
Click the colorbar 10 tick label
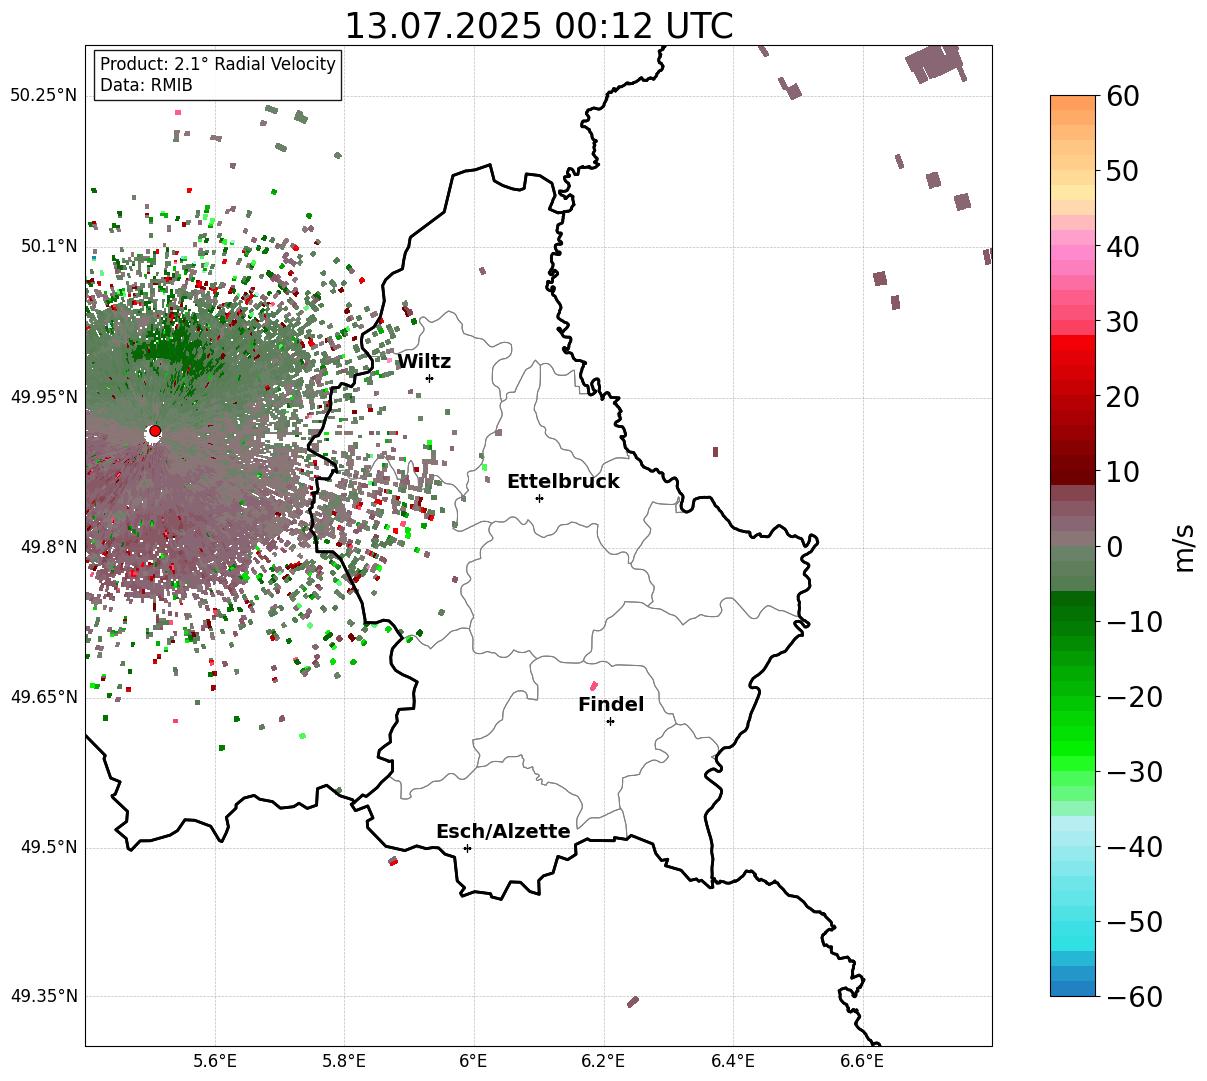tap(1122, 471)
